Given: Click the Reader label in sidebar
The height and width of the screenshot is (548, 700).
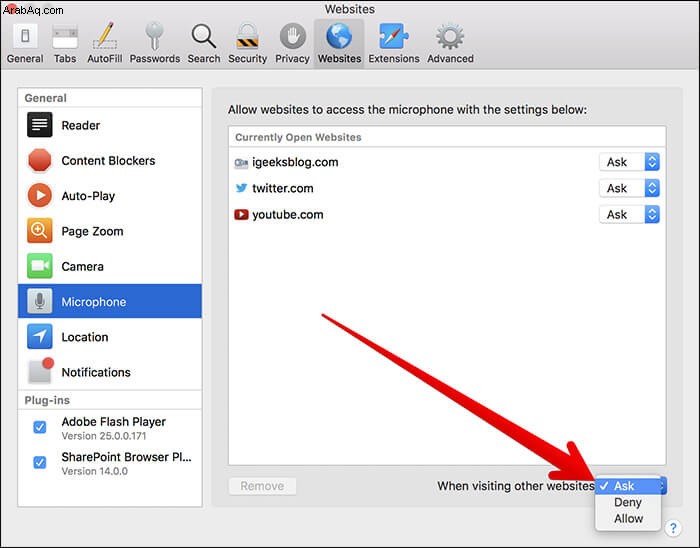Looking at the screenshot, I should point(81,125).
